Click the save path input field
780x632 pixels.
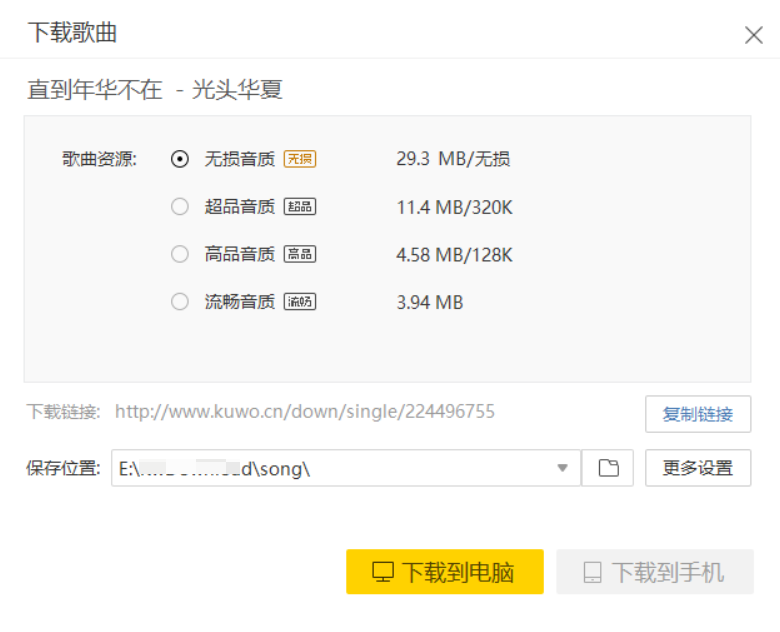346,468
